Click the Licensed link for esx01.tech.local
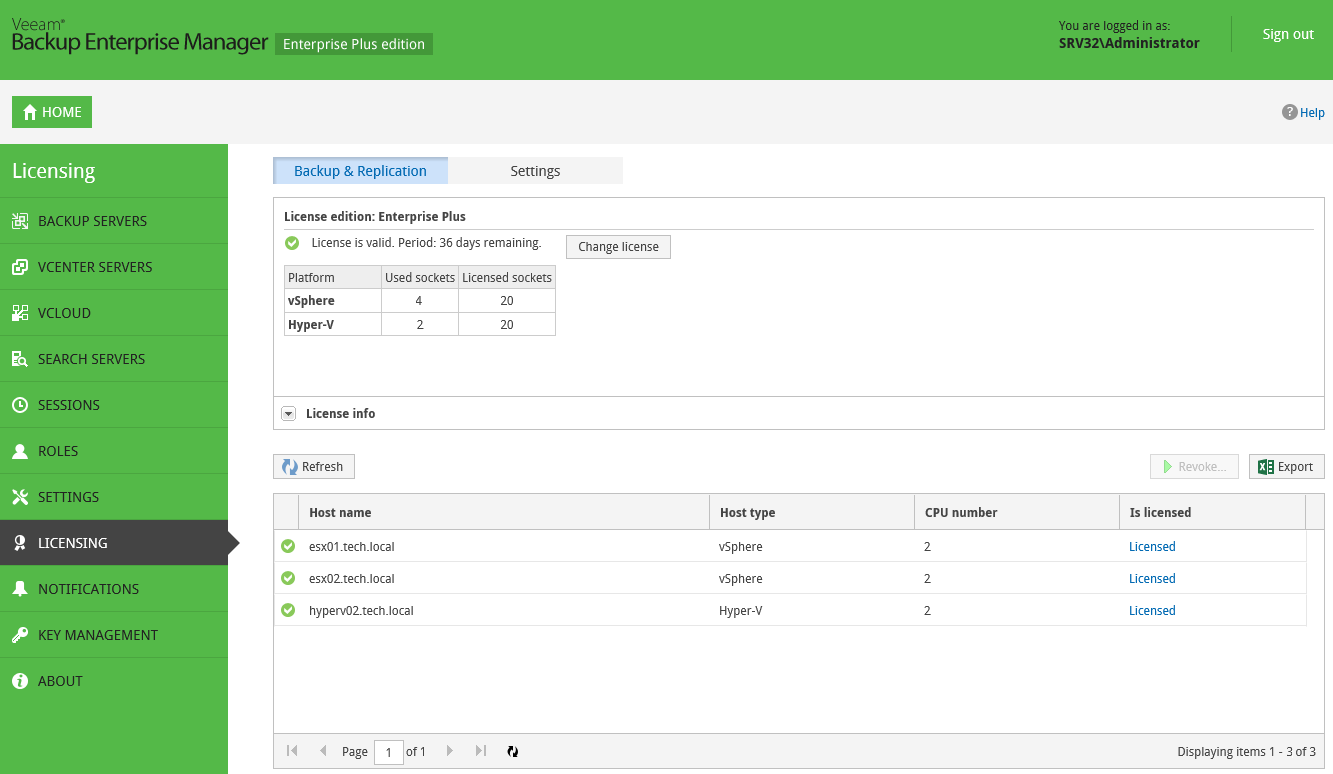The image size is (1333, 774). click(1152, 547)
